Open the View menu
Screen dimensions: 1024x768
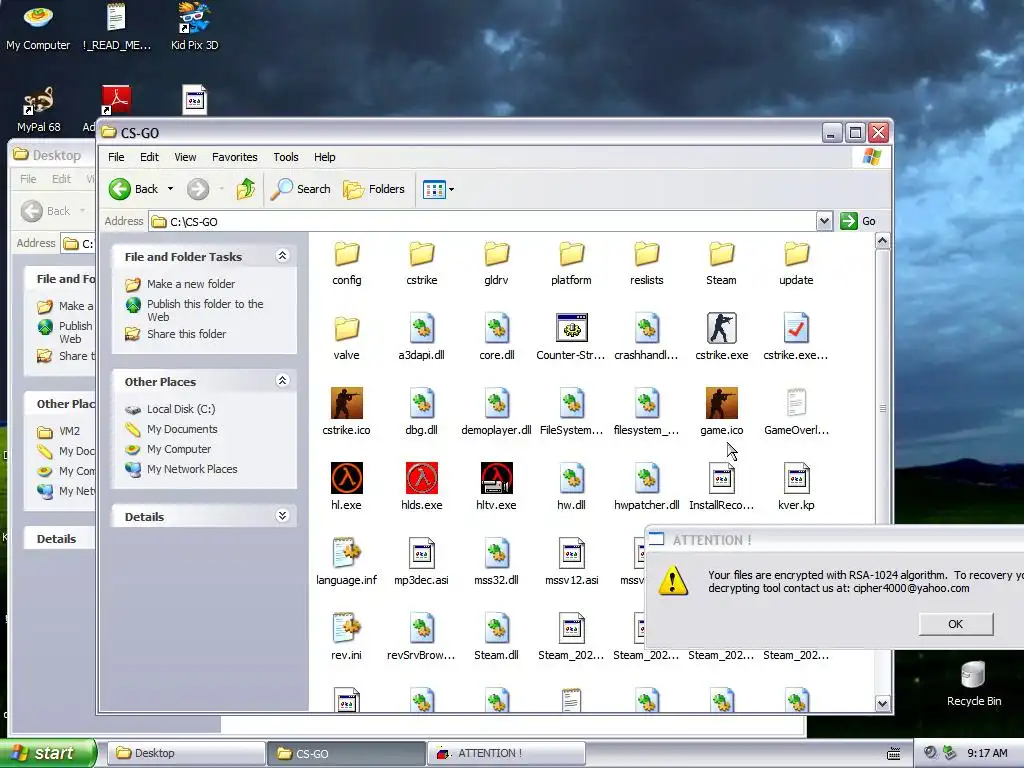click(x=185, y=157)
